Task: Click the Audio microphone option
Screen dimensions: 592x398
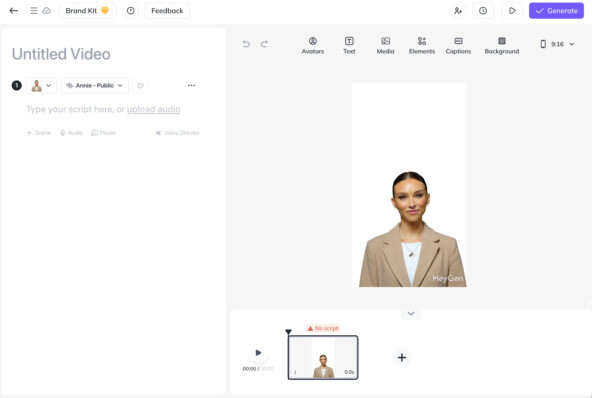Action: [x=71, y=133]
